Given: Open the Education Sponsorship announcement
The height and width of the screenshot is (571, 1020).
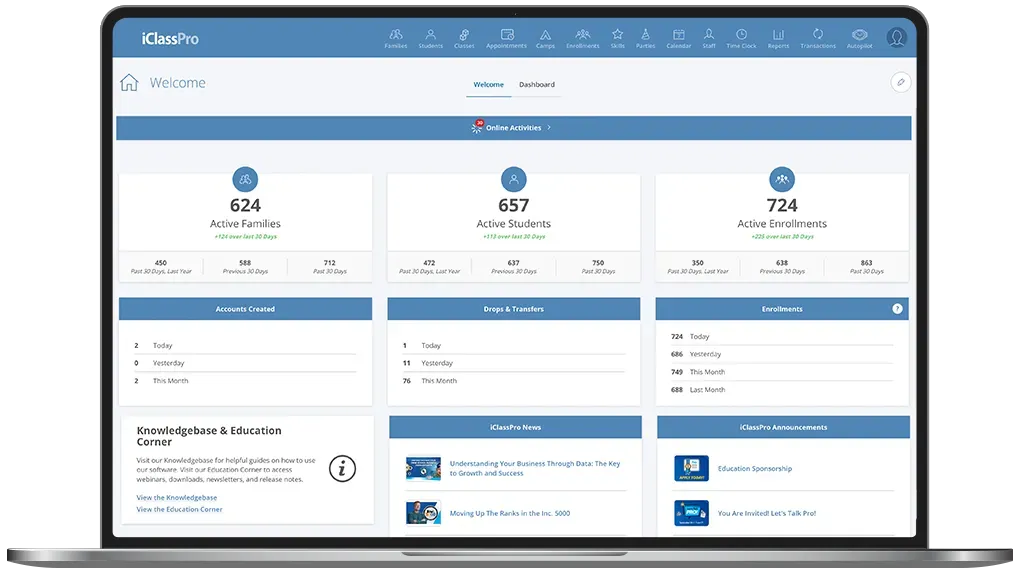Looking at the screenshot, I should [755, 468].
